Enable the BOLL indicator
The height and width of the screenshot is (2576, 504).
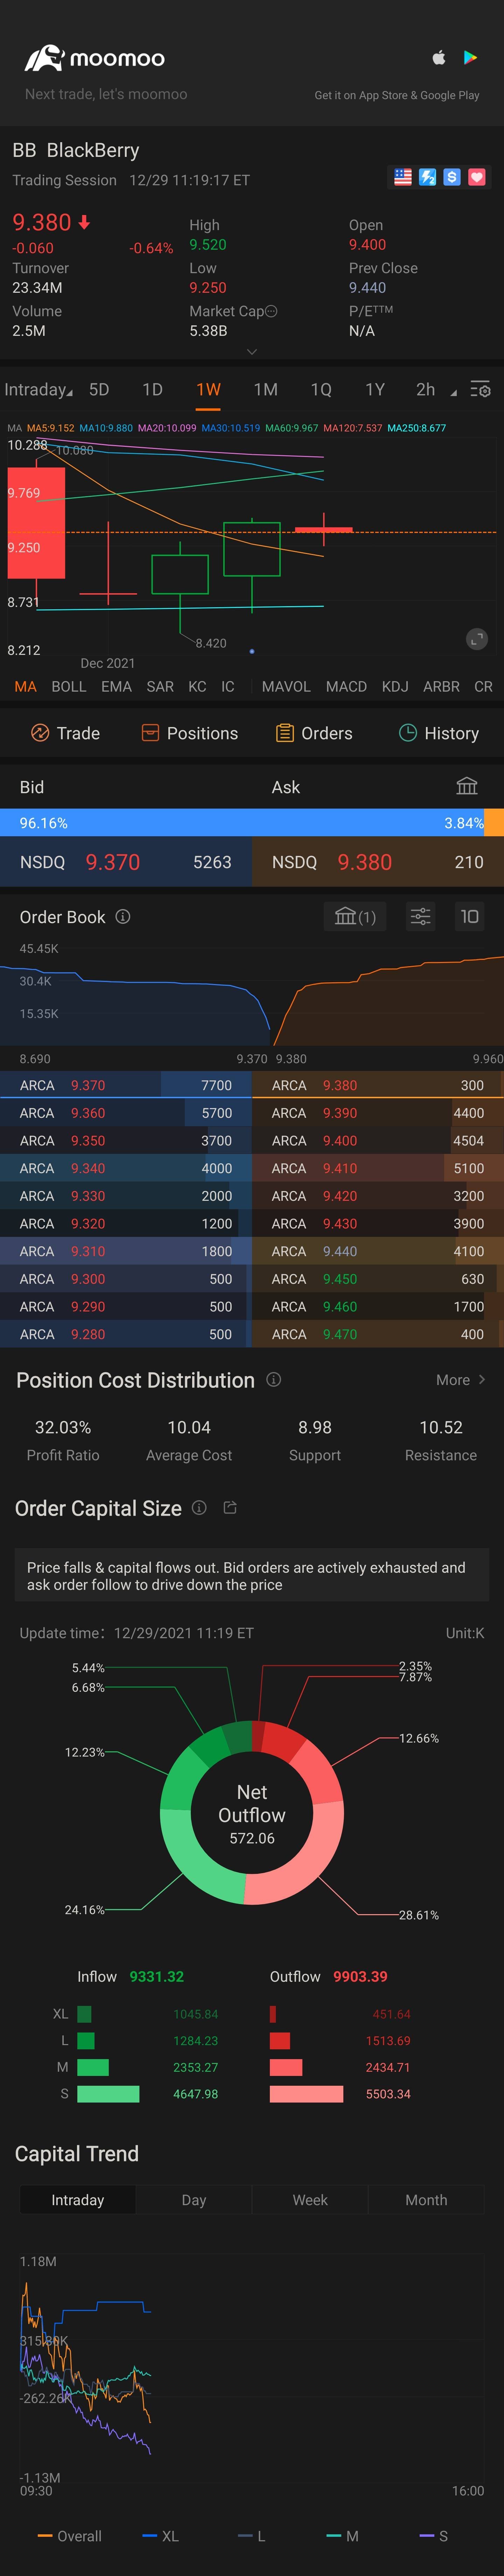[69, 687]
